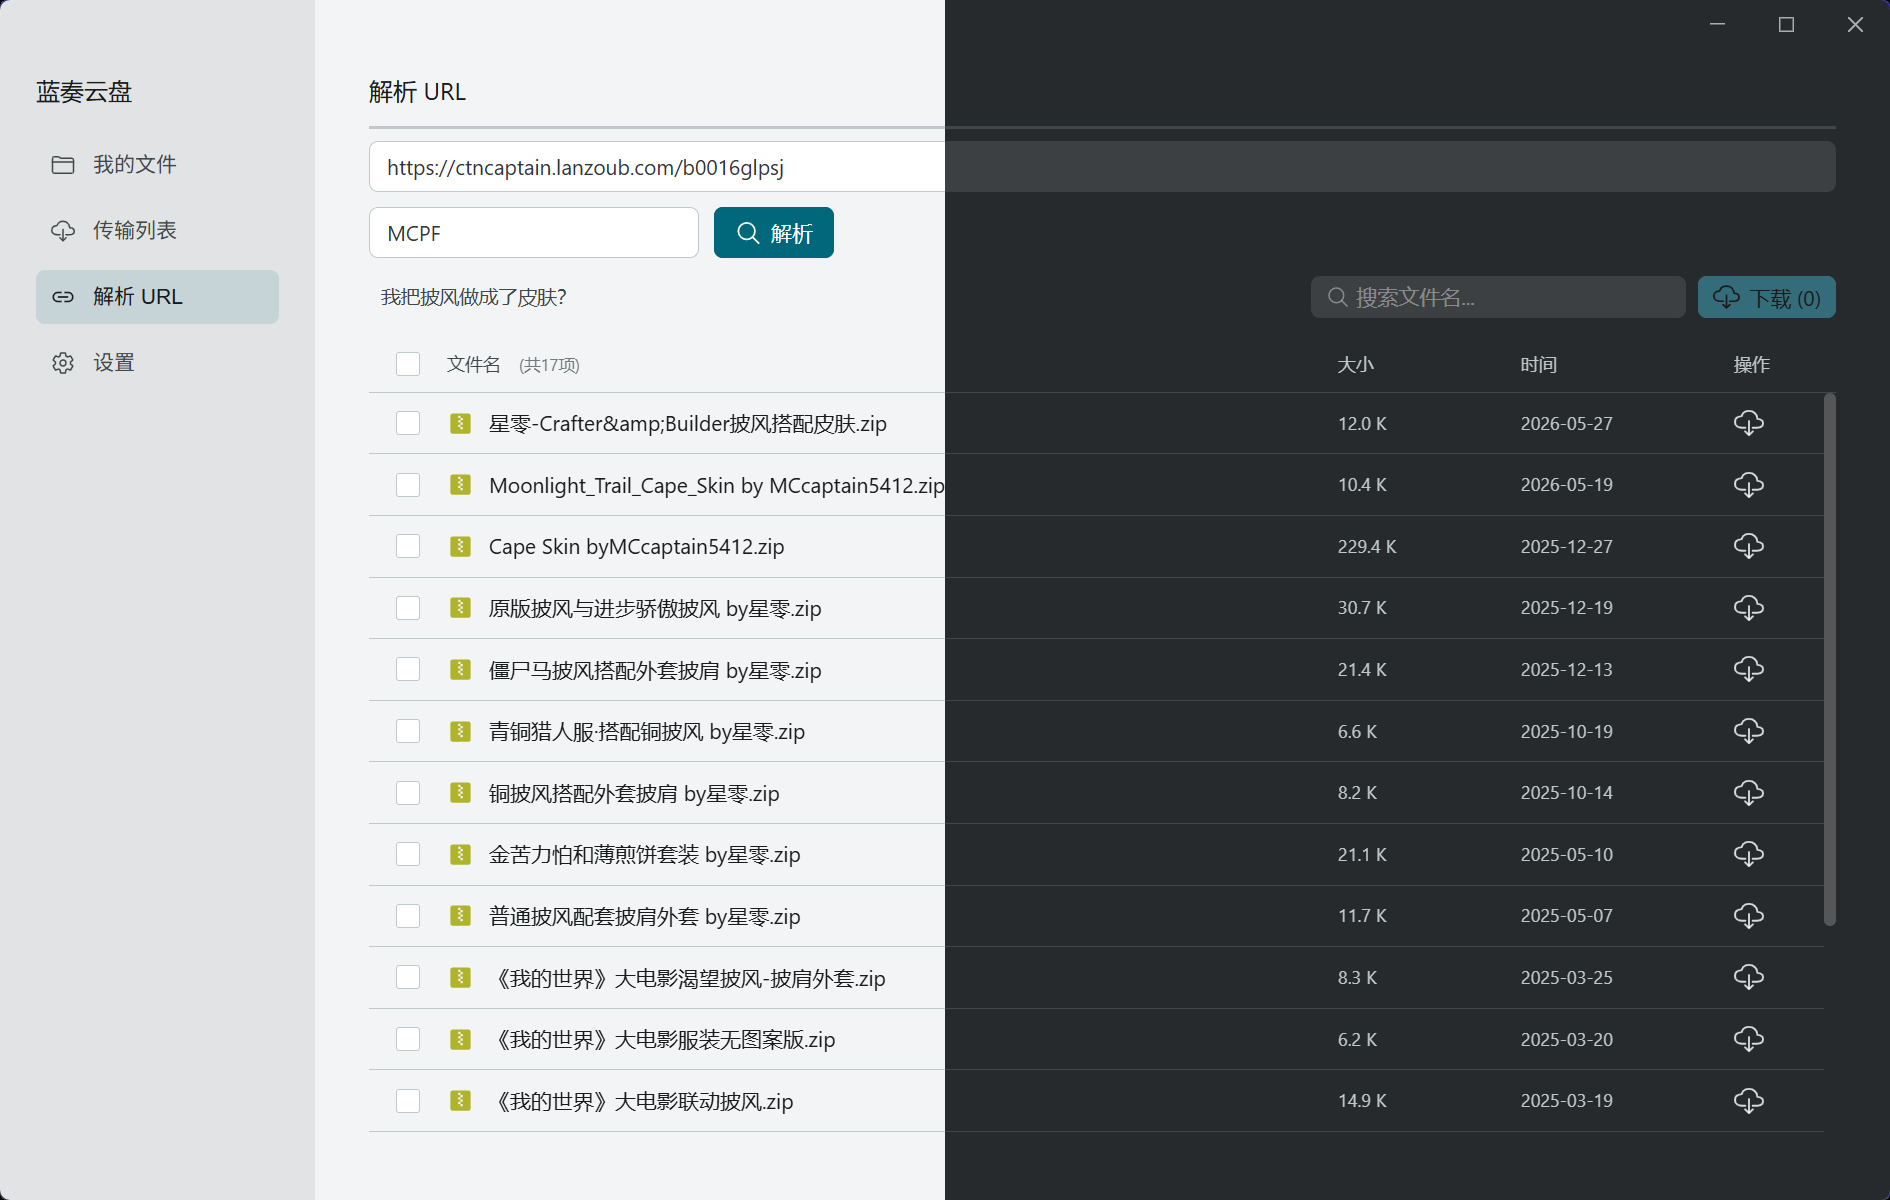Click download icon for 大电影渴望披风-披肩外套.zip
Image resolution: width=1890 pixels, height=1200 pixels.
point(1748,977)
